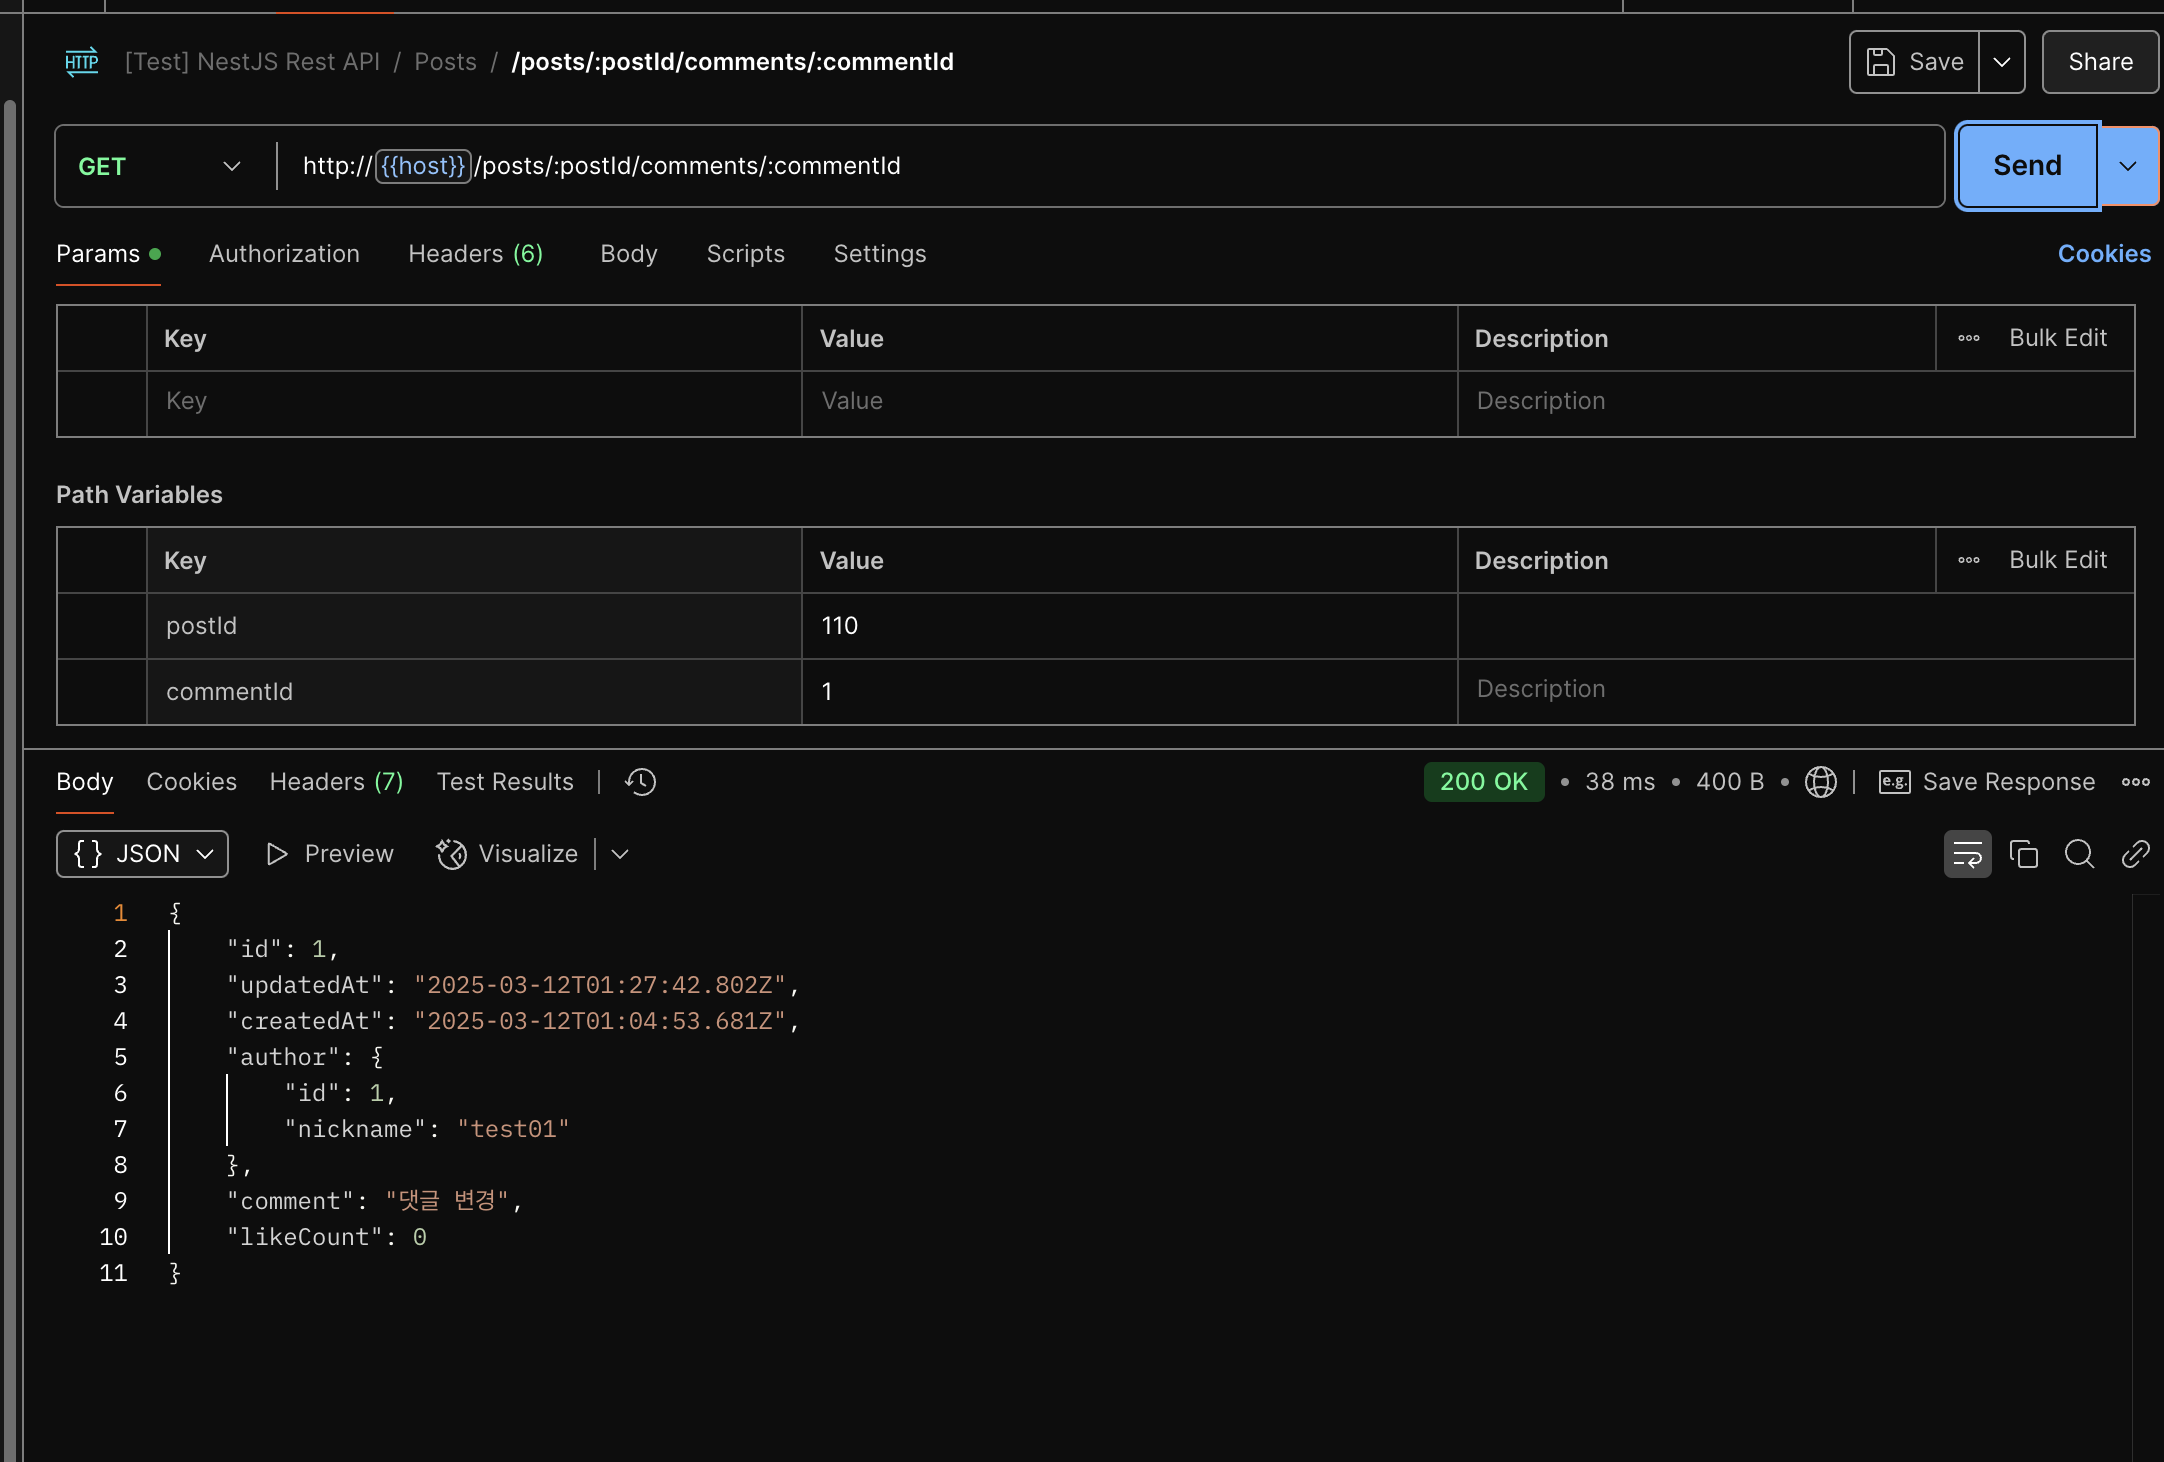Image resolution: width=2164 pixels, height=1462 pixels.
Task: Click the Preview response button
Action: pos(330,854)
